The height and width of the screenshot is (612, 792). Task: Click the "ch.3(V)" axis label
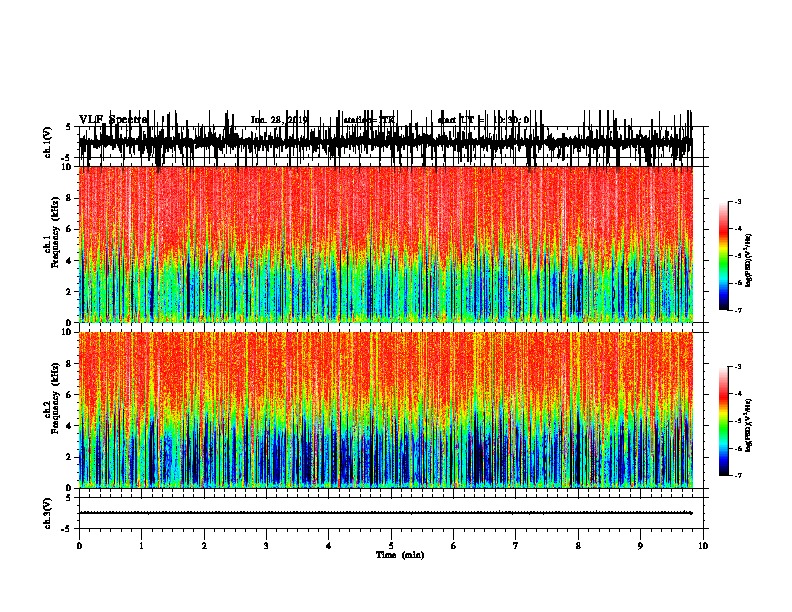point(47,513)
